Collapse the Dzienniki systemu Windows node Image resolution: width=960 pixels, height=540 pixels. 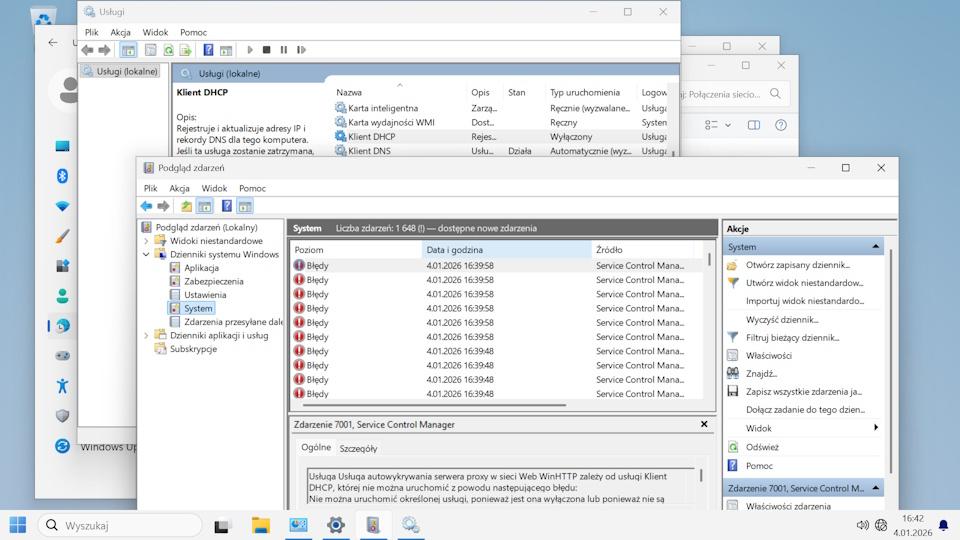pyautogui.click(x=146, y=255)
